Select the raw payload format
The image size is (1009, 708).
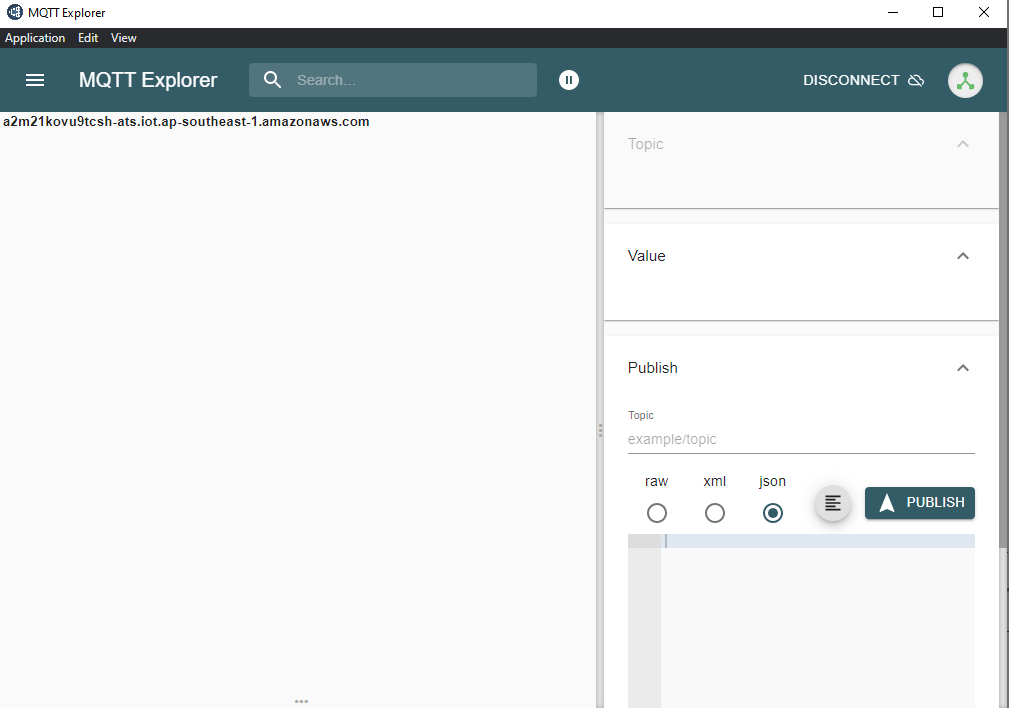click(657, 513)
